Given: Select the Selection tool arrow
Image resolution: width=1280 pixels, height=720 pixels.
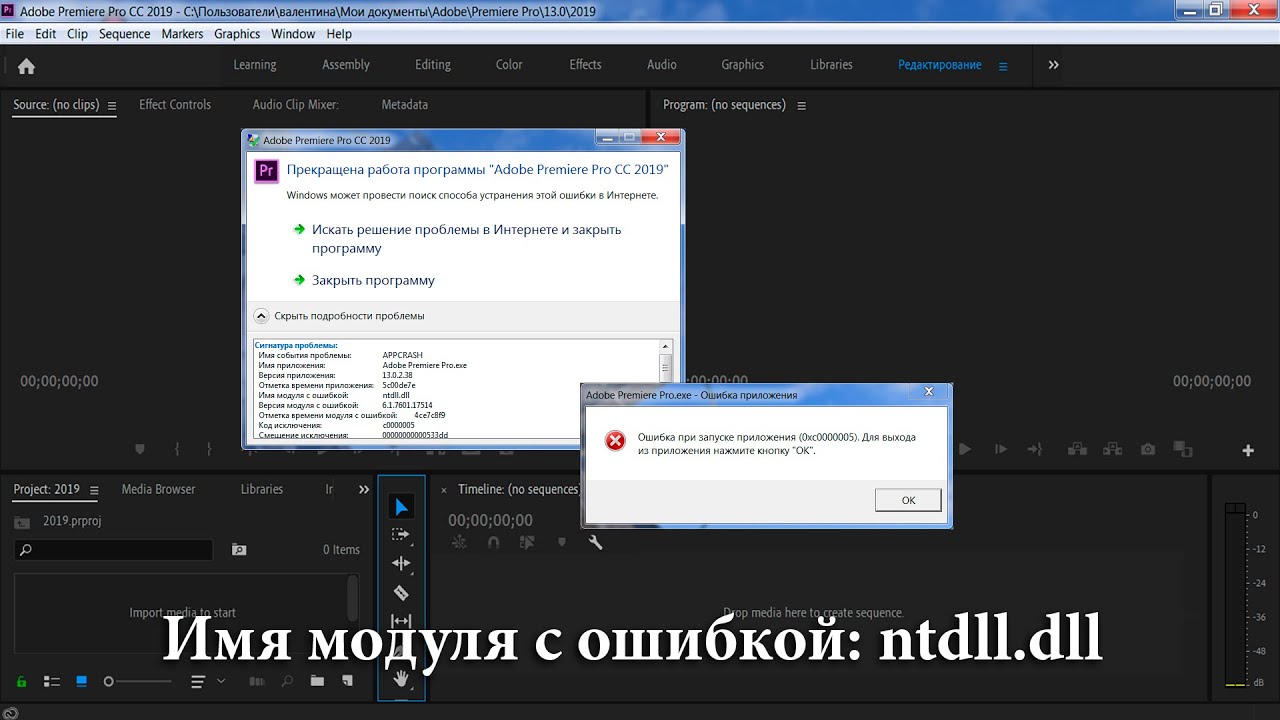Looking at the screenshot, I should (x=401, y=507).
